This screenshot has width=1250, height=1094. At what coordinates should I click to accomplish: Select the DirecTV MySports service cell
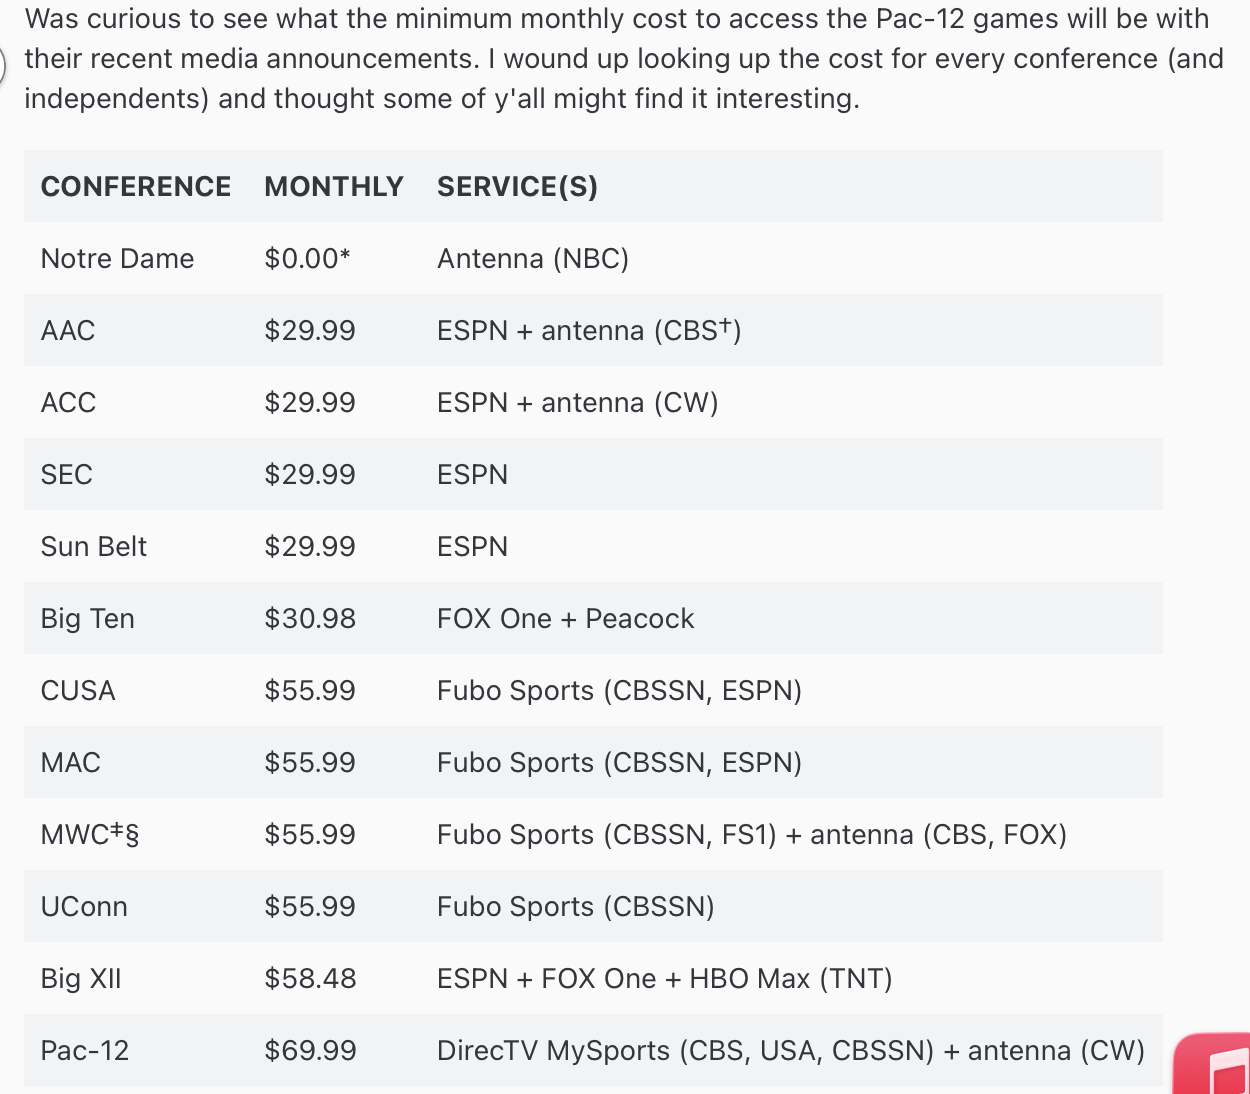point(790,1051)
